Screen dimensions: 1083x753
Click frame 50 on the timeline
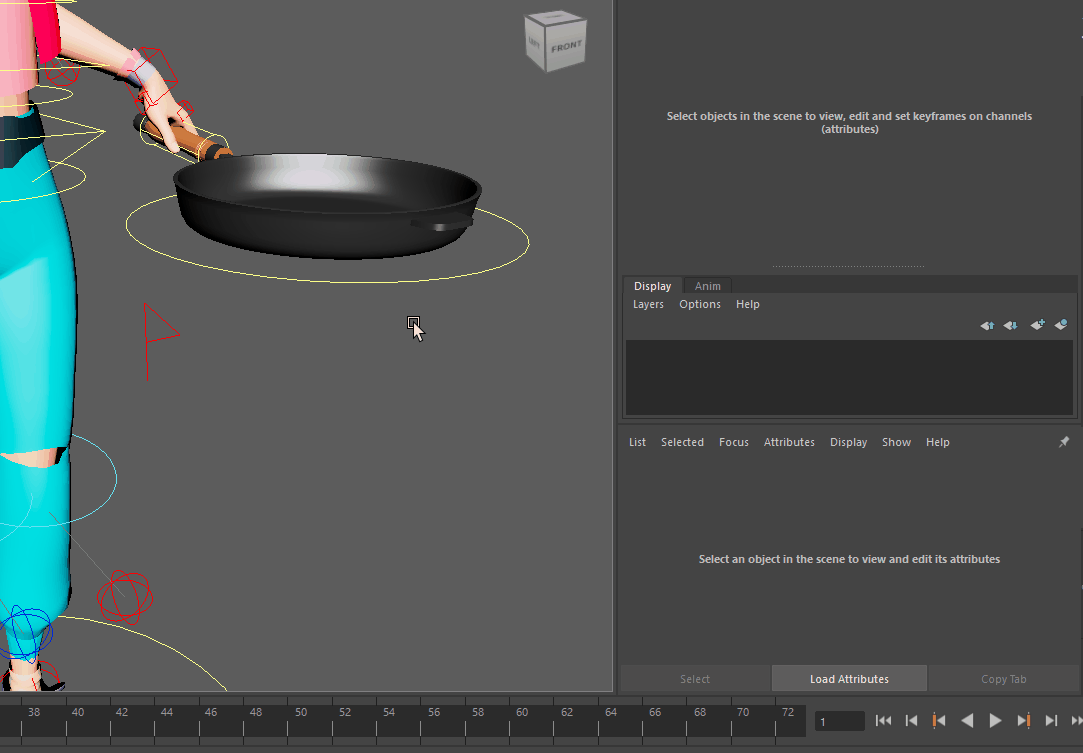pos(301,712)
